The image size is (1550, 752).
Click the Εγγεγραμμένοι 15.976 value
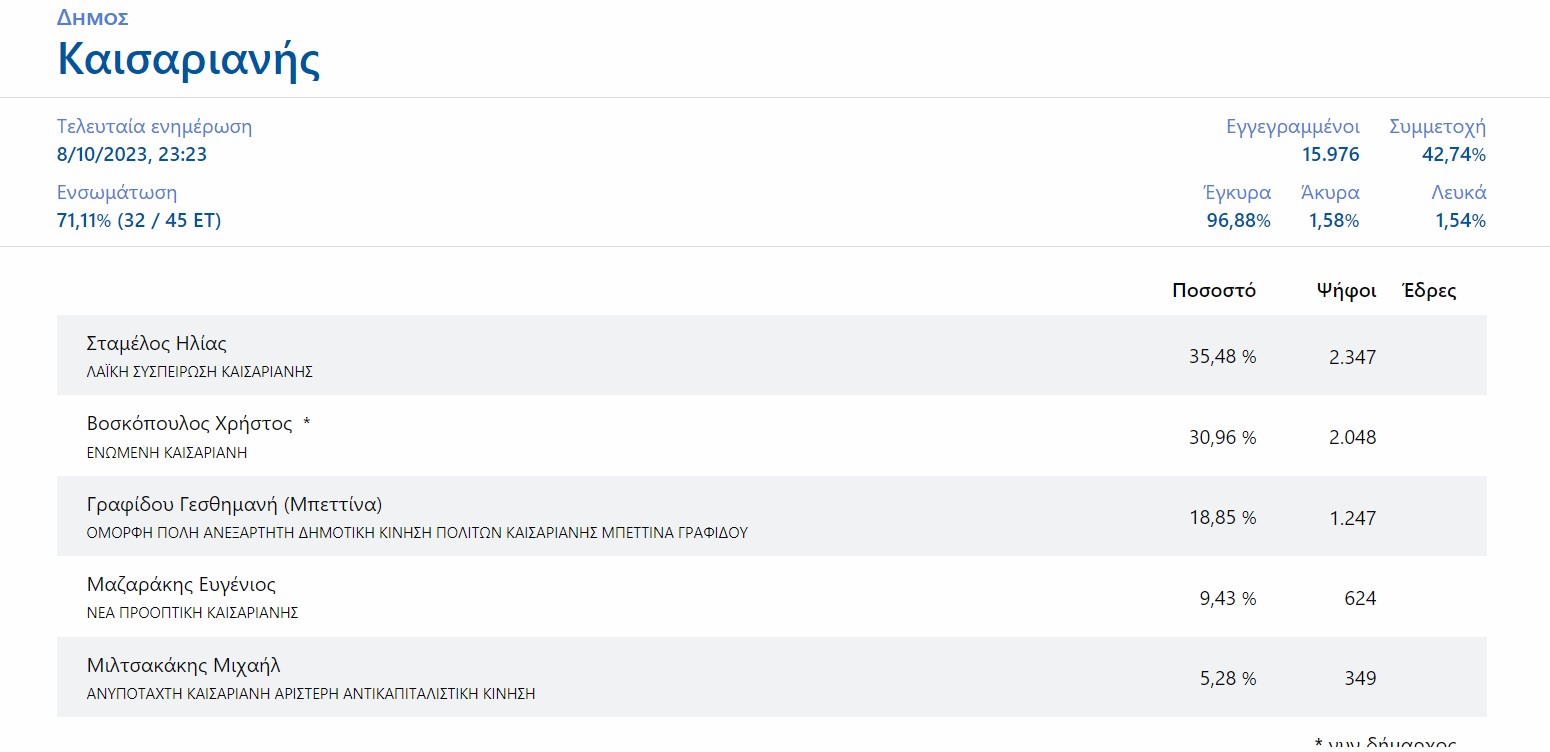(1330, 155)
